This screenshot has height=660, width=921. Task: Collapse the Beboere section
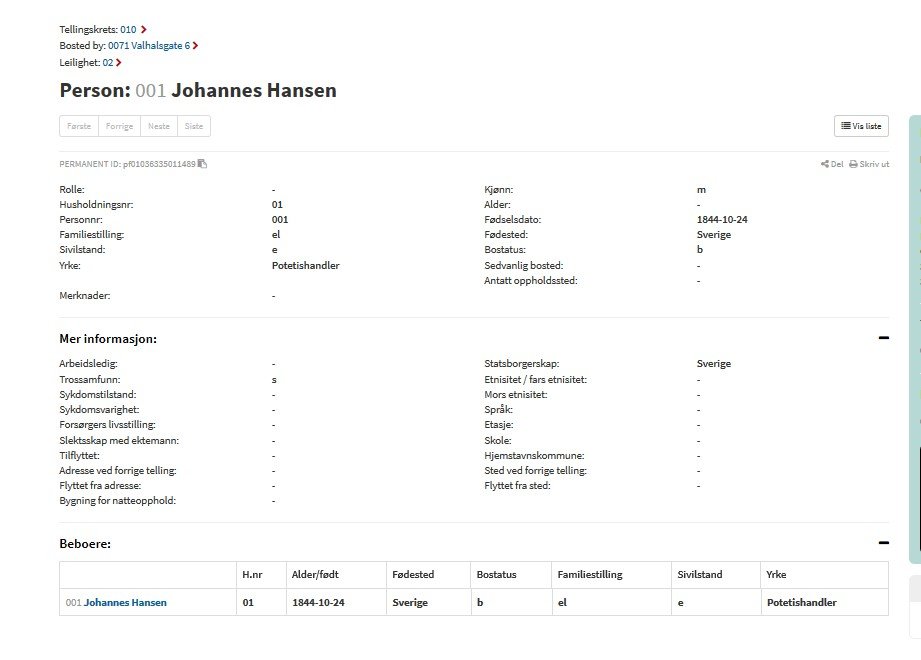click(883, 543)
